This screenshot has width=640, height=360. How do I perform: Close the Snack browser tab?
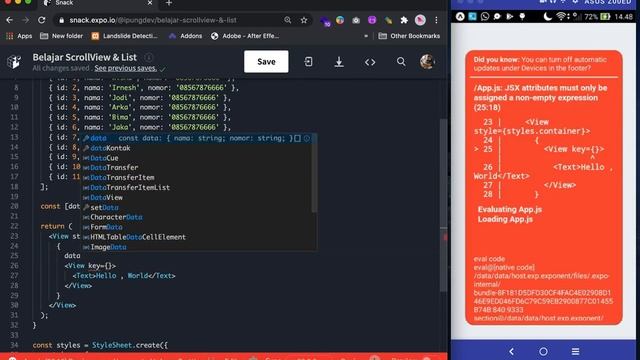point(150,3)
